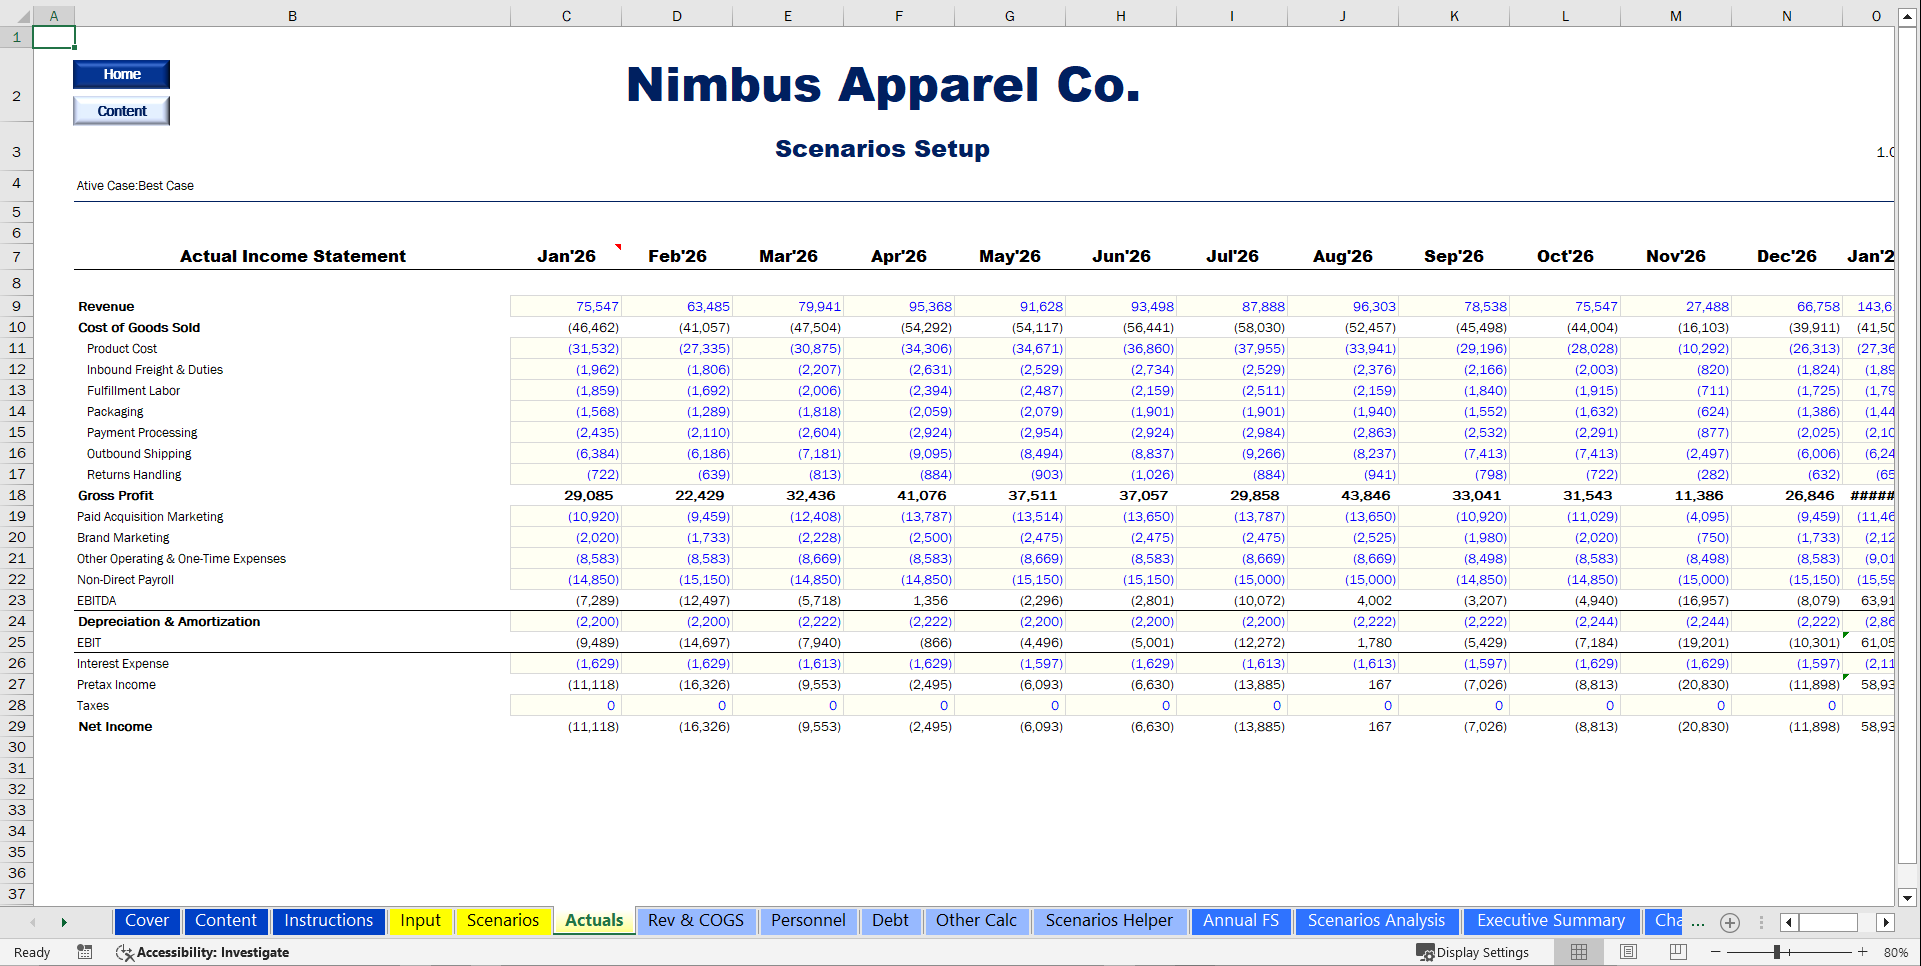Open Display Settings from the status bar
Viewport: 1921px width, 966px height.
click(1474, 952)
